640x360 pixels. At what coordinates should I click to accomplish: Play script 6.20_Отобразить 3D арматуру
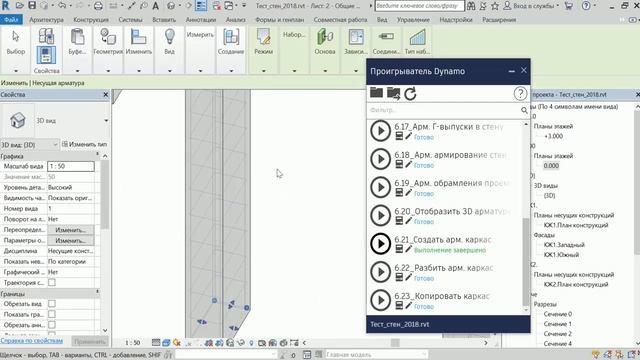(380, 216)
